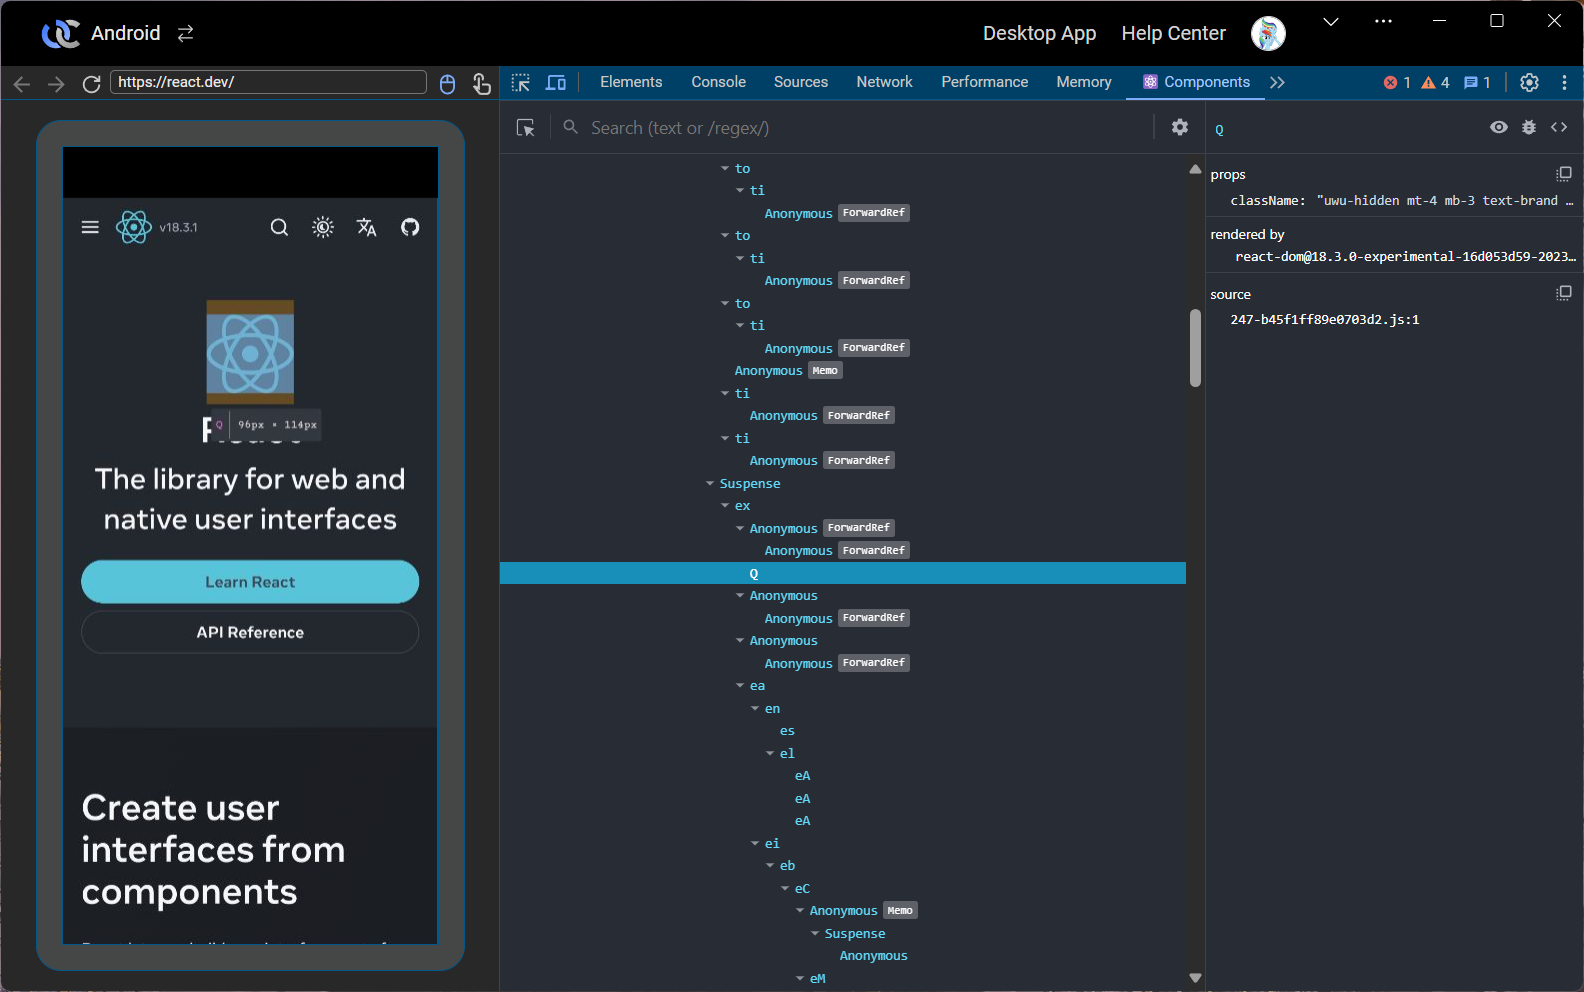1584x992 pixels.
Task: Copy source location icon
Action: point(1564,293)
